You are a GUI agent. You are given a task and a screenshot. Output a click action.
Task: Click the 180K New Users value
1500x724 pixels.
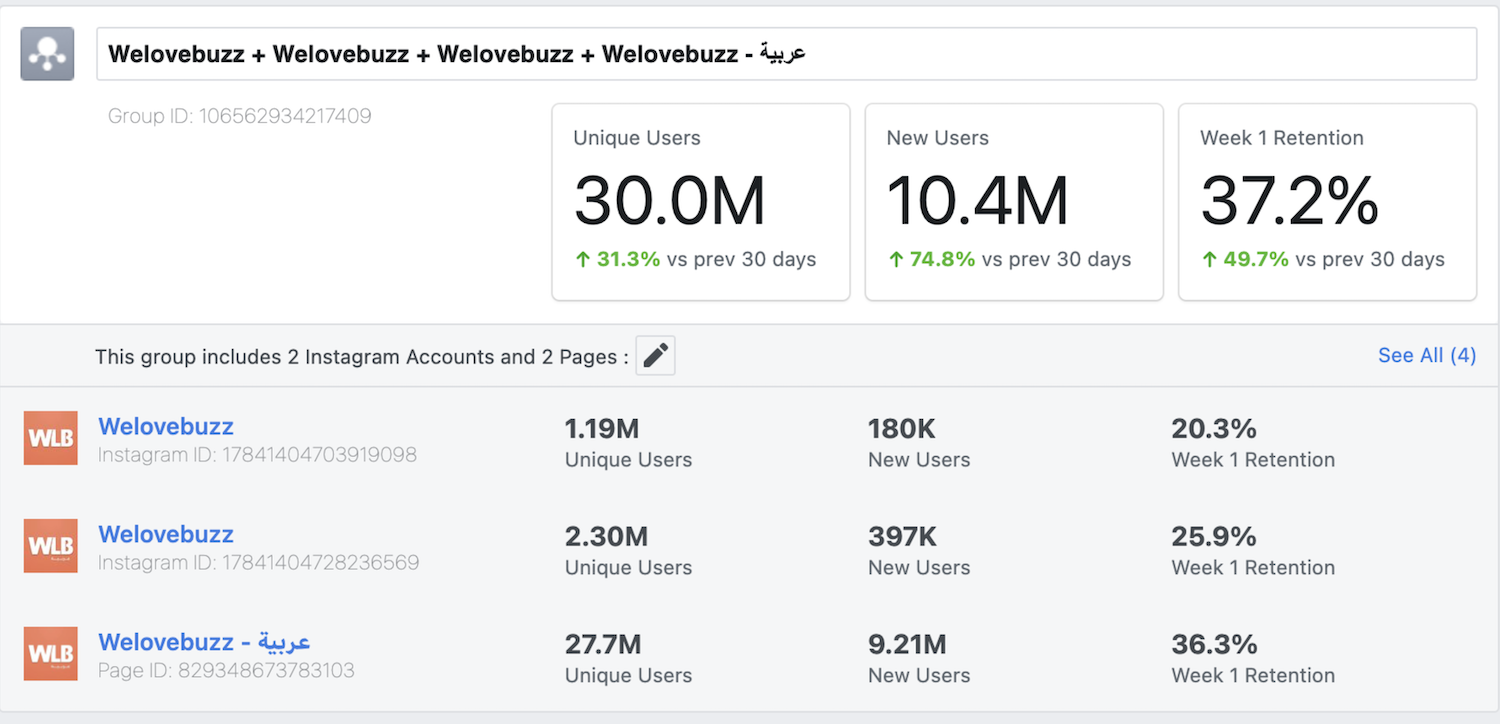coord(902,429)
